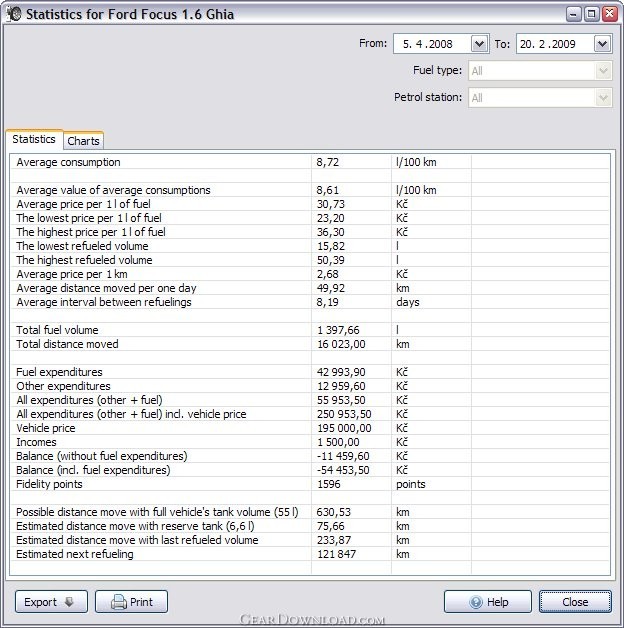Click 'Estimated distance move with reserve tank'
The width and height of the screenshot is (624, 628).
[135, 526]
